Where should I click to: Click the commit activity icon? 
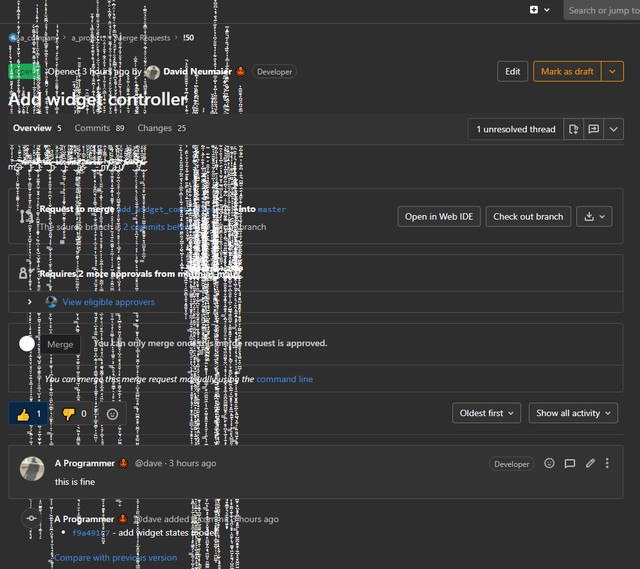click(31, 518)
